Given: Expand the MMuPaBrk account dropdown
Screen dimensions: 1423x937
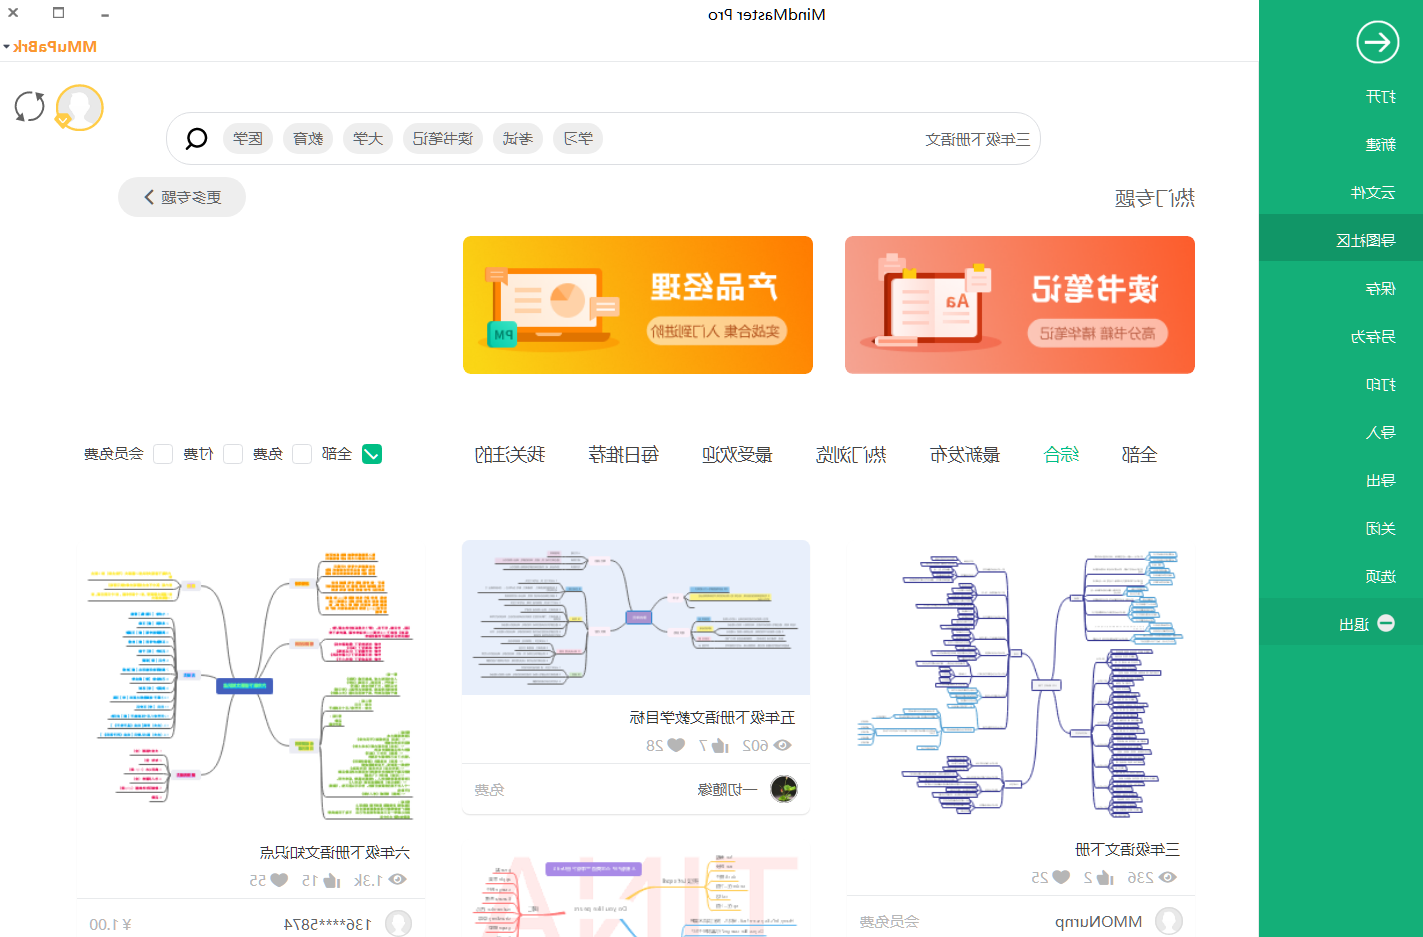Looking at the screenshot, I should [x=50, y=46].
